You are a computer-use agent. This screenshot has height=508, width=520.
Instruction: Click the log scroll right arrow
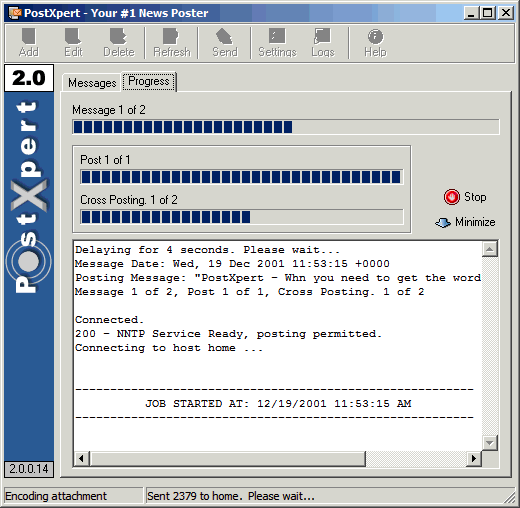[x=474, y=459]
